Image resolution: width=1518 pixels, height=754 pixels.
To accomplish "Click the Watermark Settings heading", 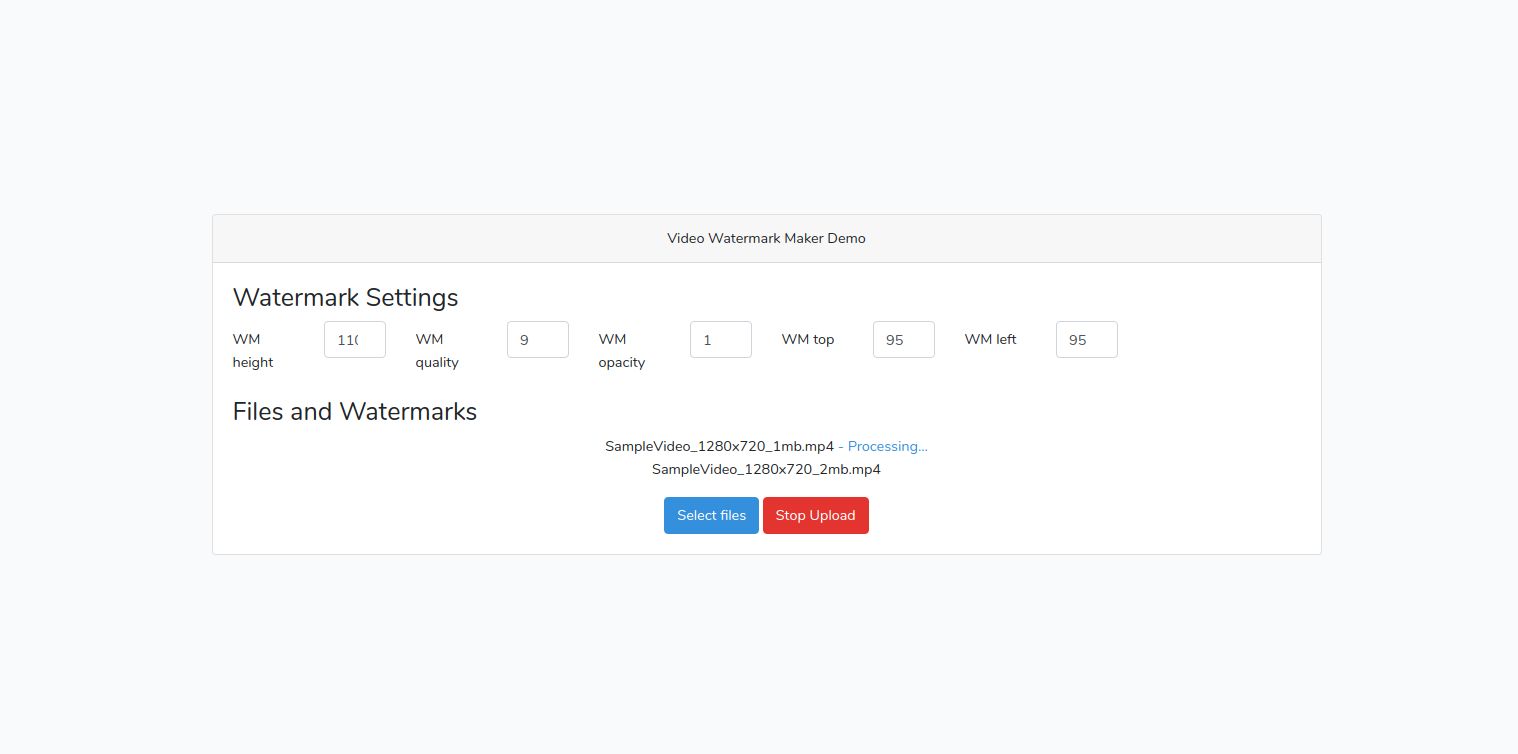I will pyautogui.click(x=345, y=298).
